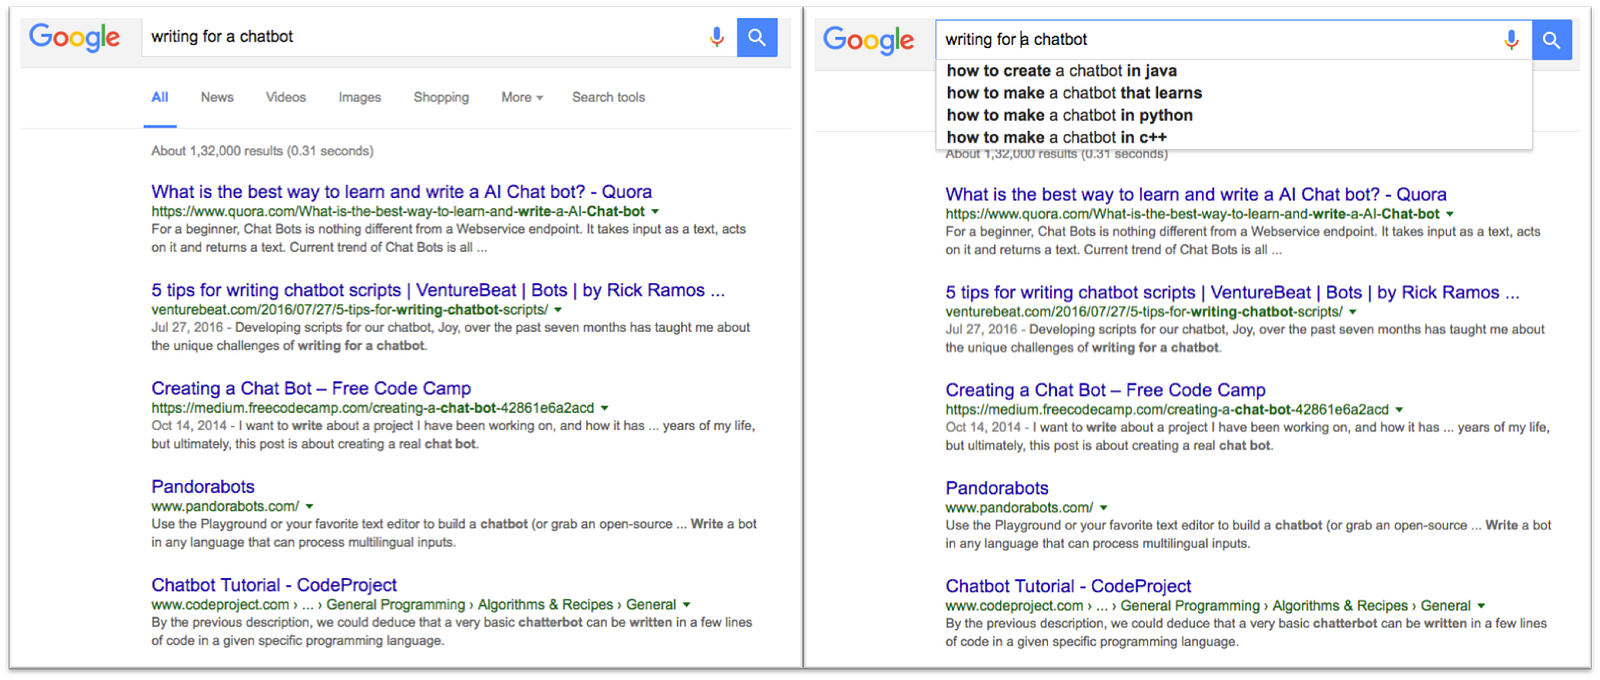Click 'General Programming' breadcrumb in left window
The width and height of the screenshot is (1600, 680).
point(396,605)
